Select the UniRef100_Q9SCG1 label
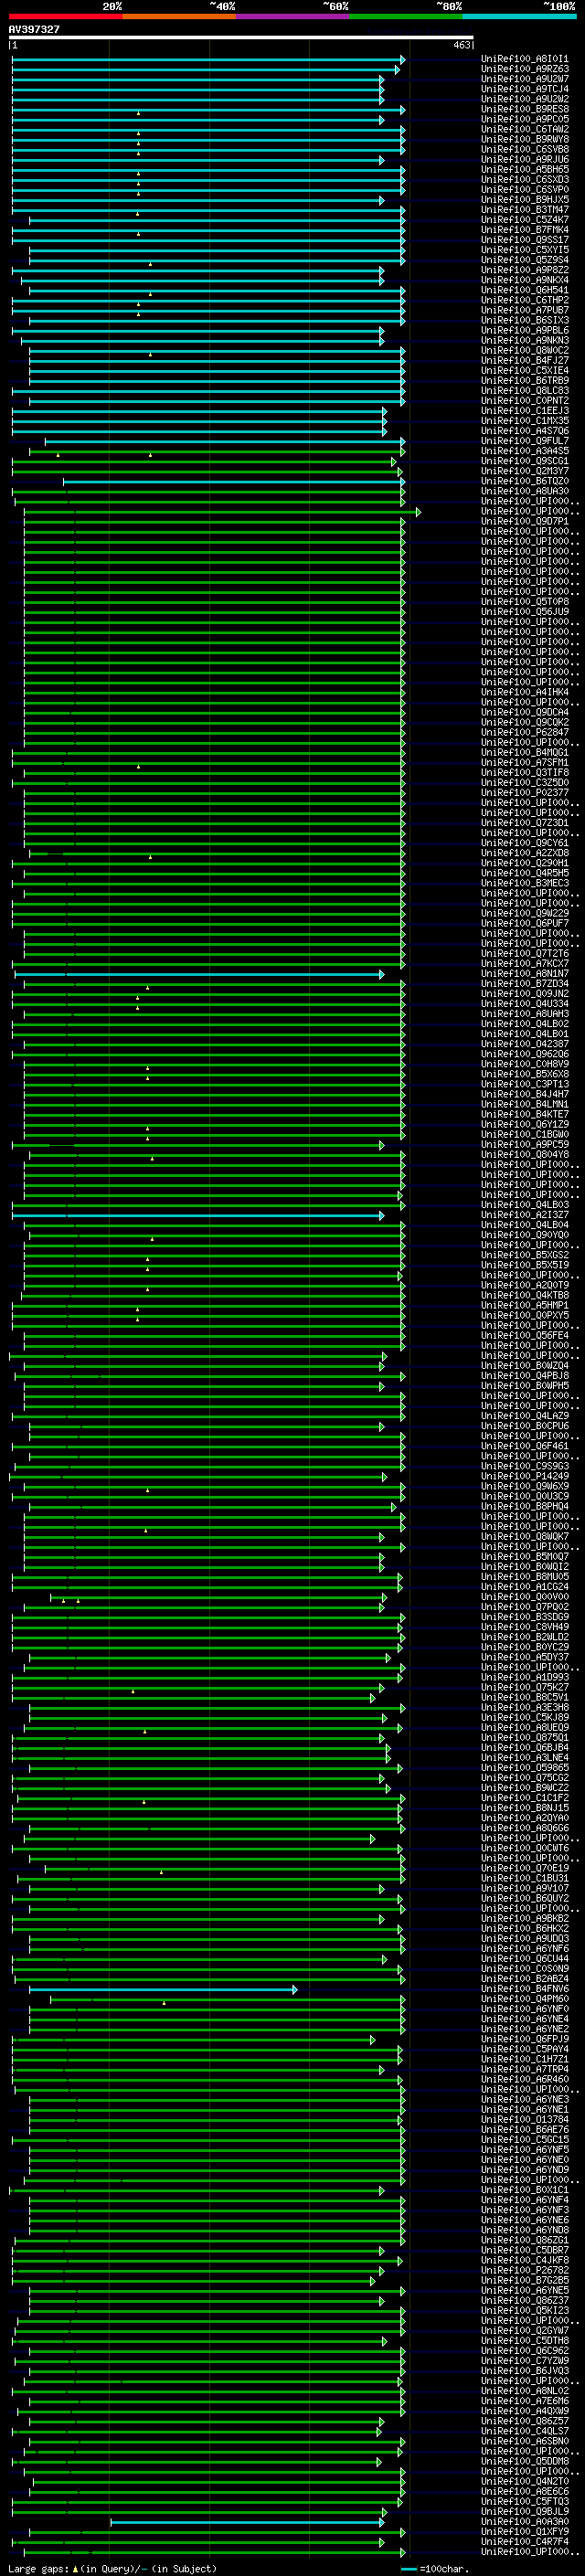 pyautogui.click(x=525, y=461)
